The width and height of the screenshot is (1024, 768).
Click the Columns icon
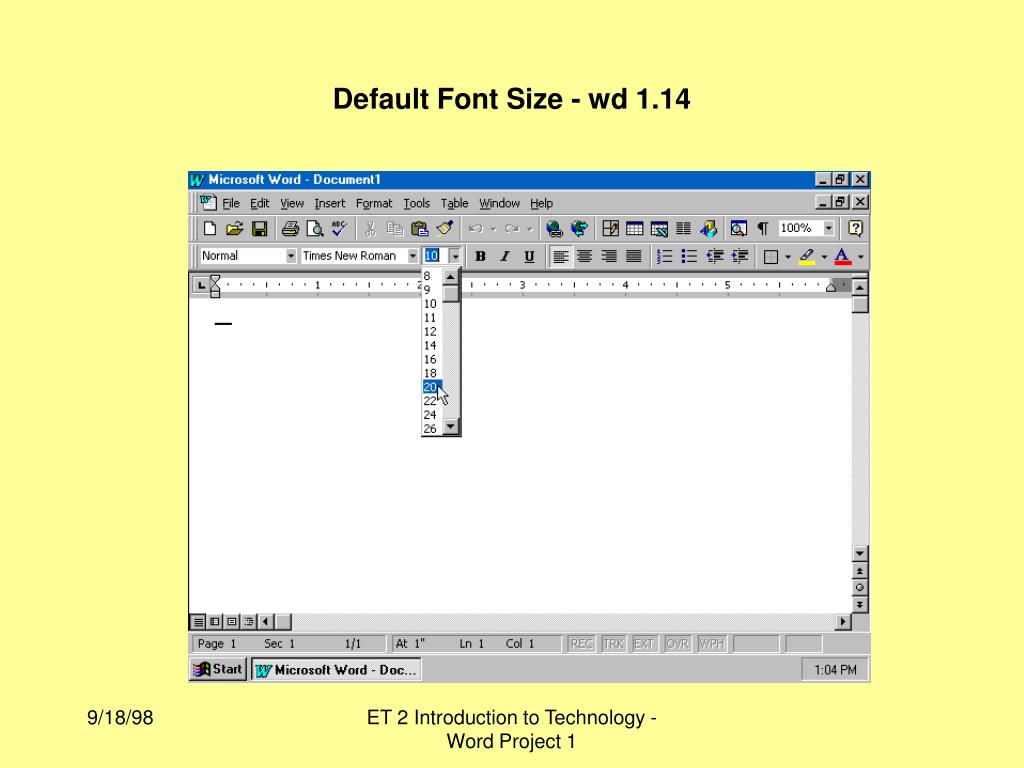tap(684, 229)
